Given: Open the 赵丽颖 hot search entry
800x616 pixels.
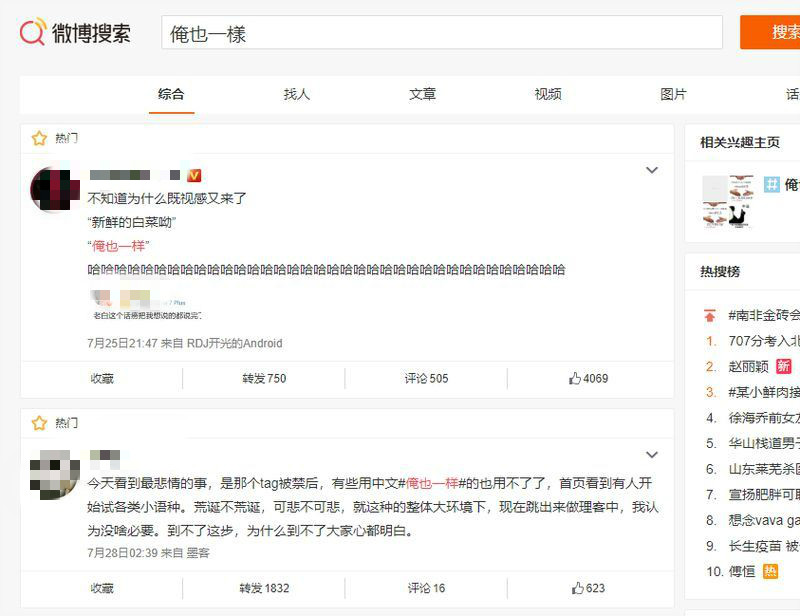Looking at the screenshot, I should pyautogui.click(x=749, y=367).
